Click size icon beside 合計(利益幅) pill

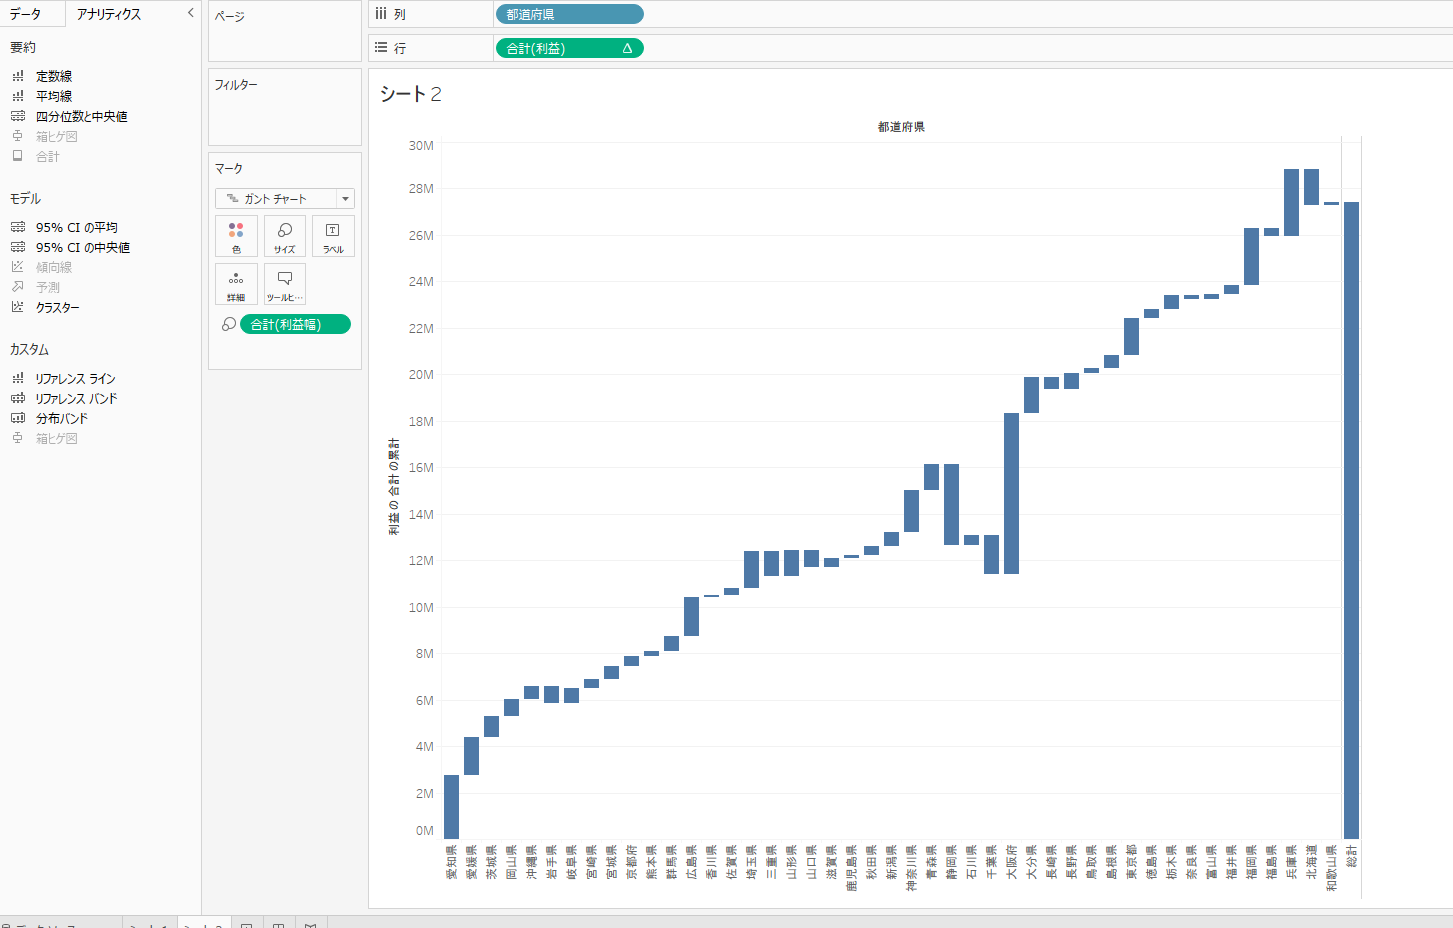click(x=229, y=324)
